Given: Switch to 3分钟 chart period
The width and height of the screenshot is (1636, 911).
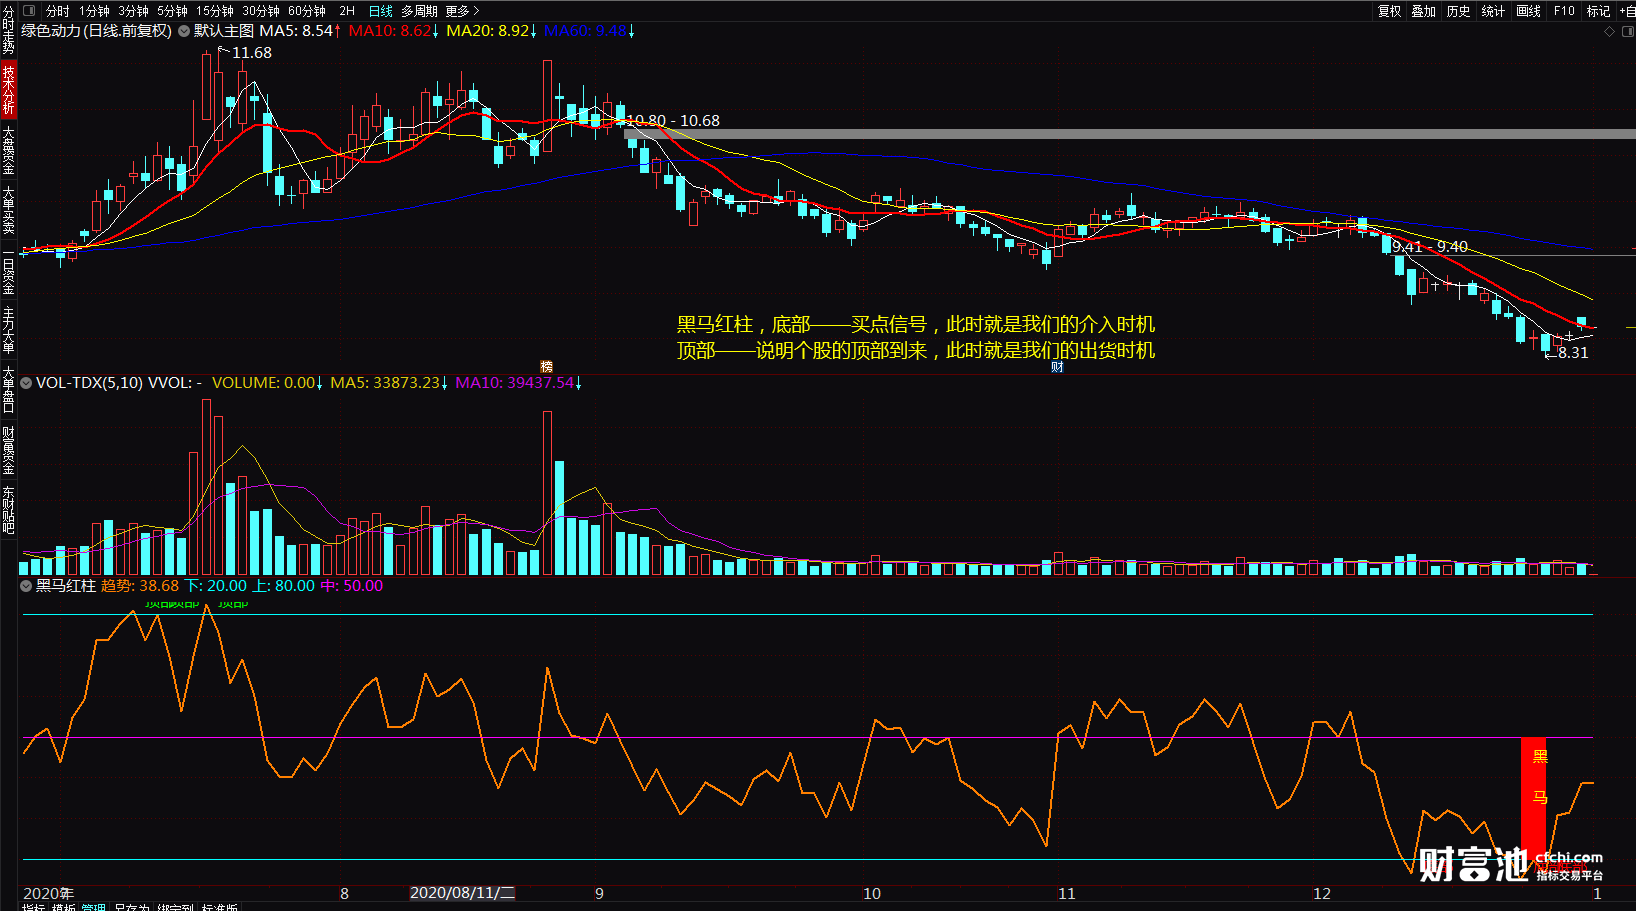Looking at the screenshot, I should click(134, 11).
